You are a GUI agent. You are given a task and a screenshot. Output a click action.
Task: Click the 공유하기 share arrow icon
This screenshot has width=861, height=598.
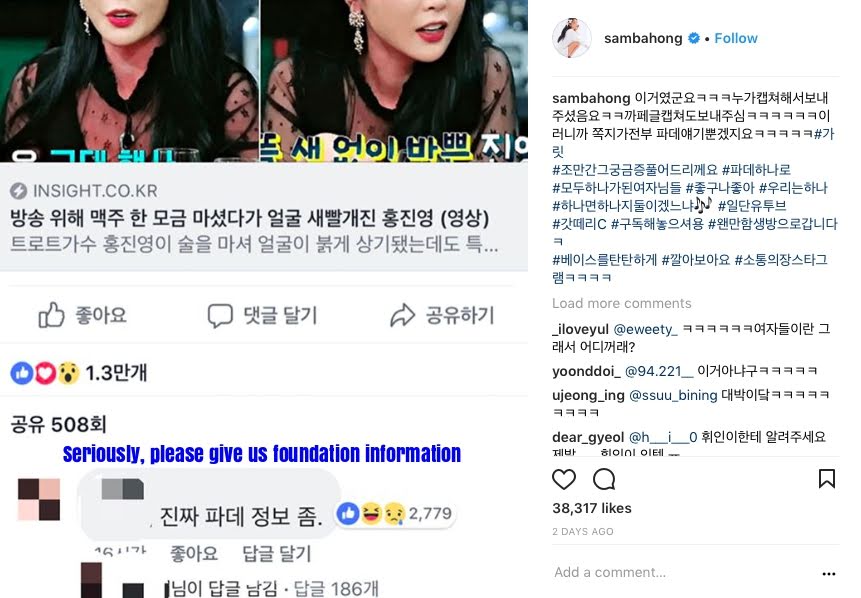pyautogui.click(x=402, y=315)
